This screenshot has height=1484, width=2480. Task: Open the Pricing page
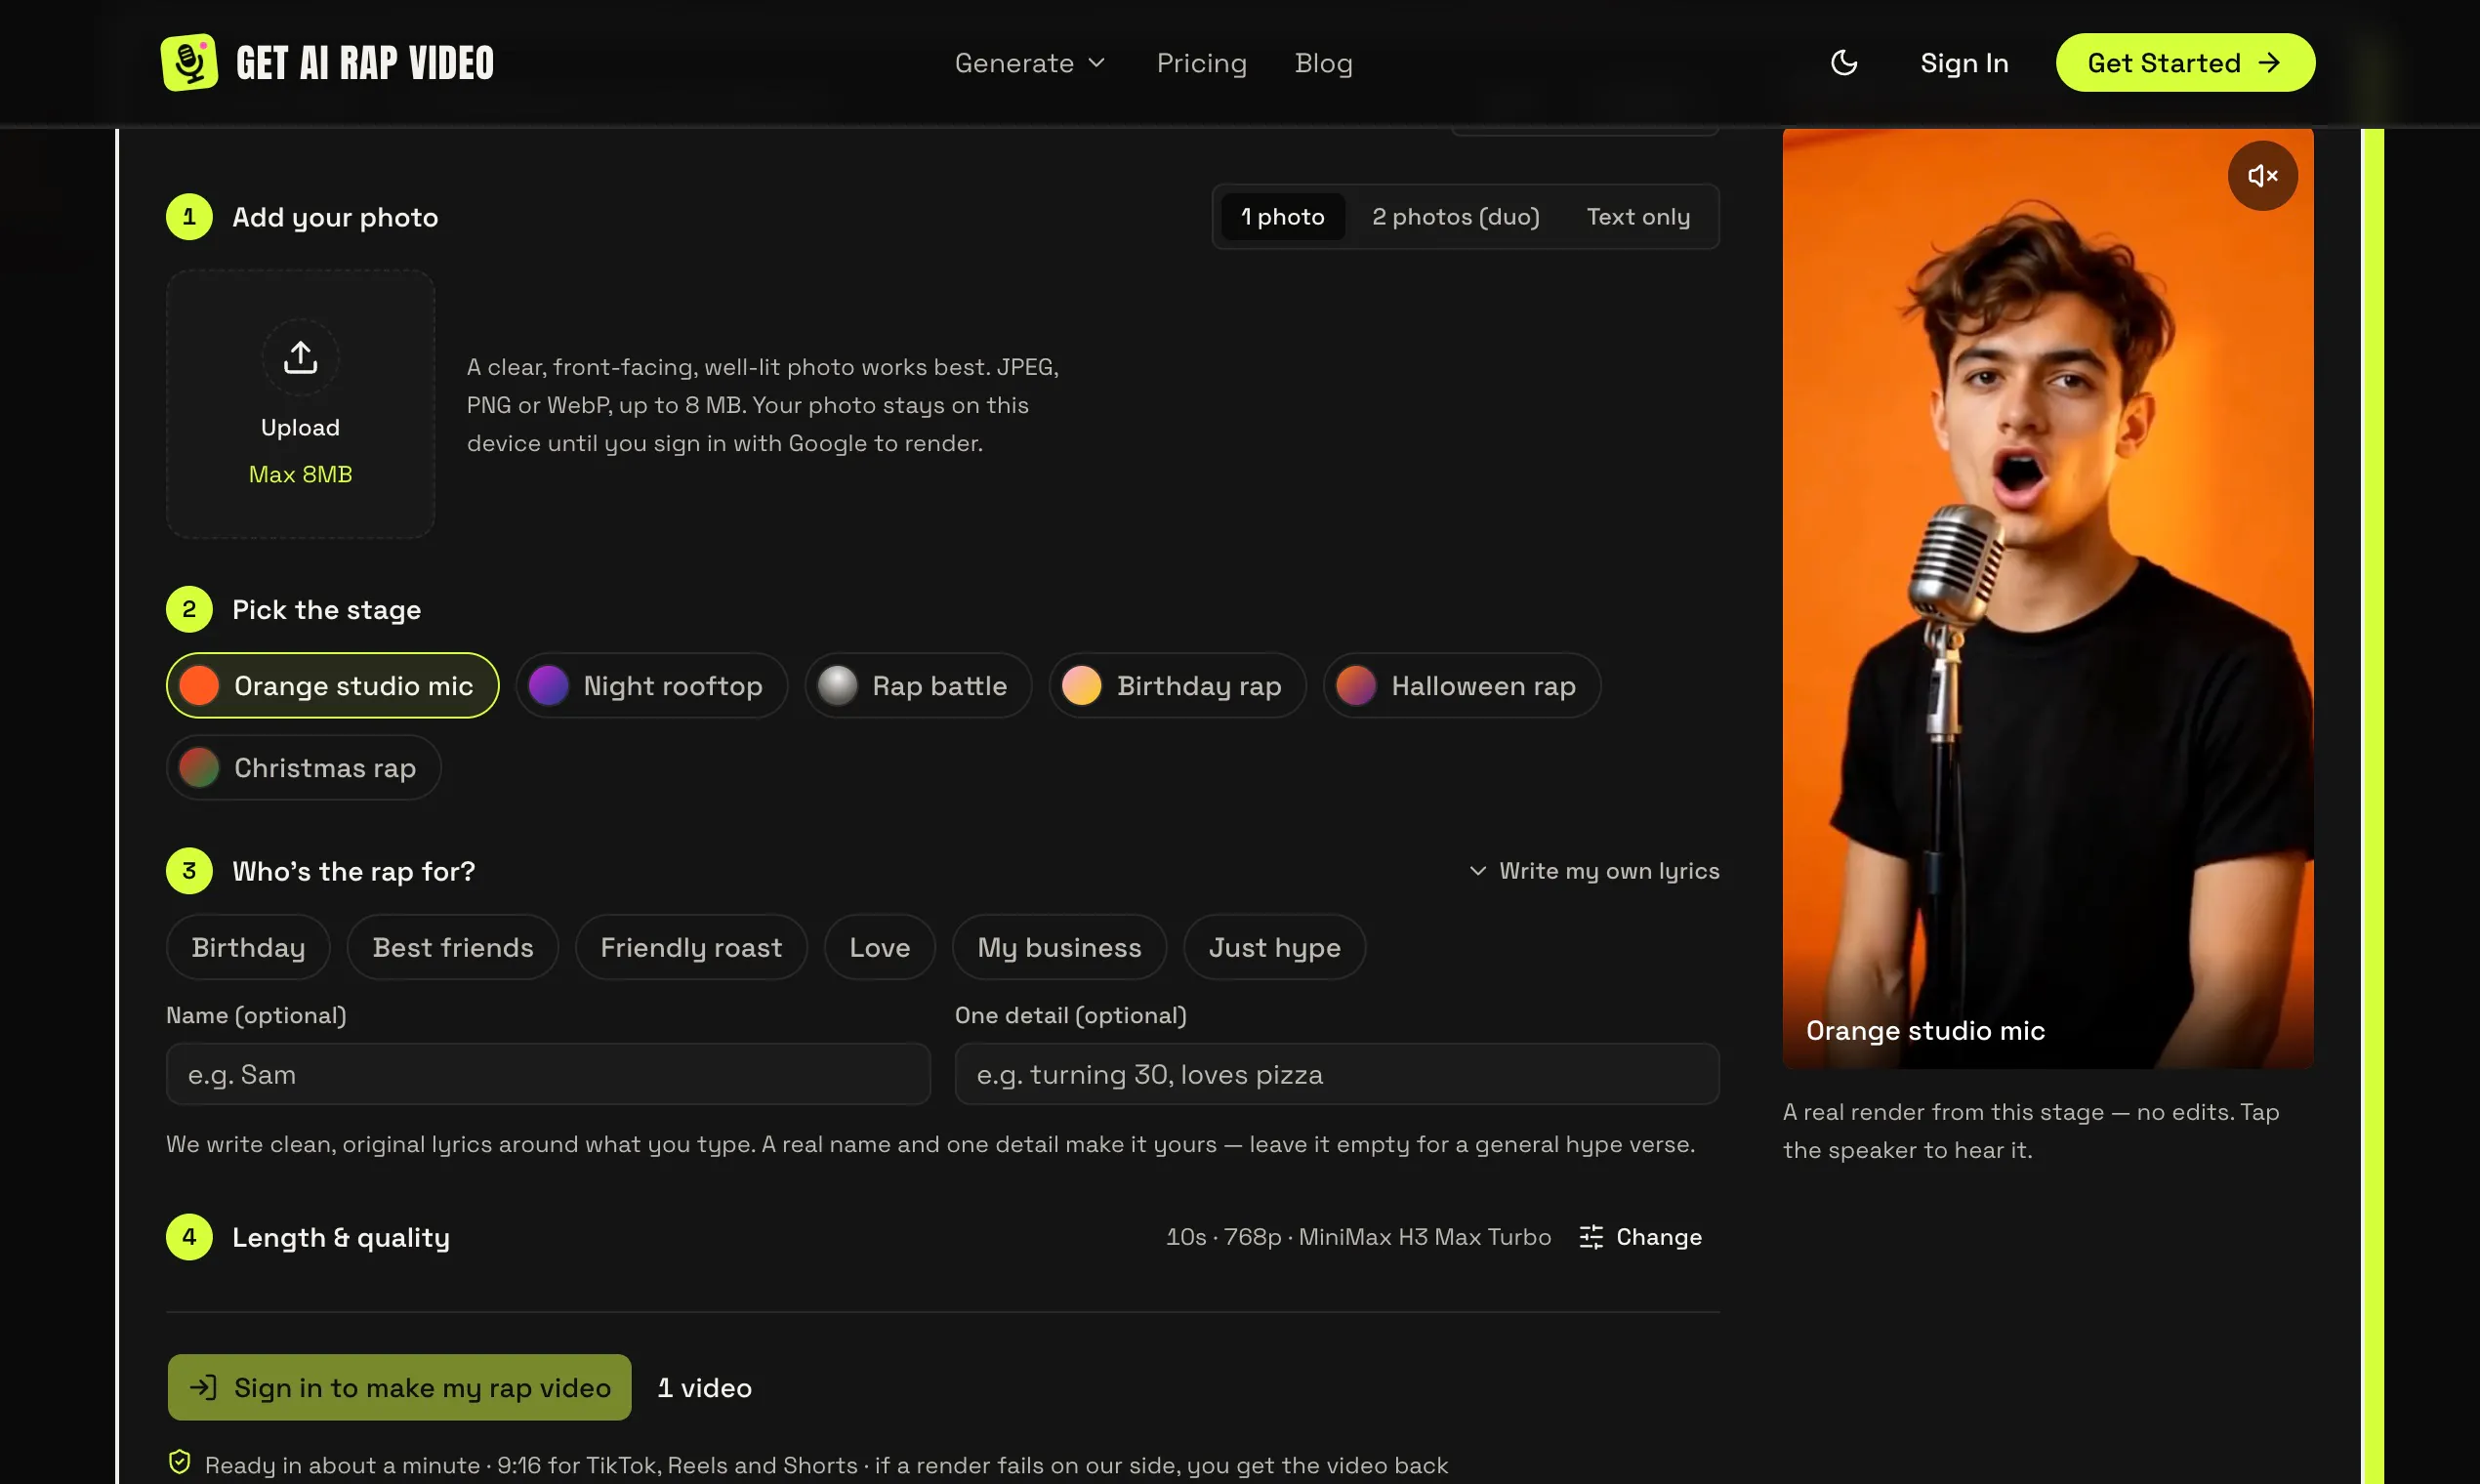(1201, 63)
